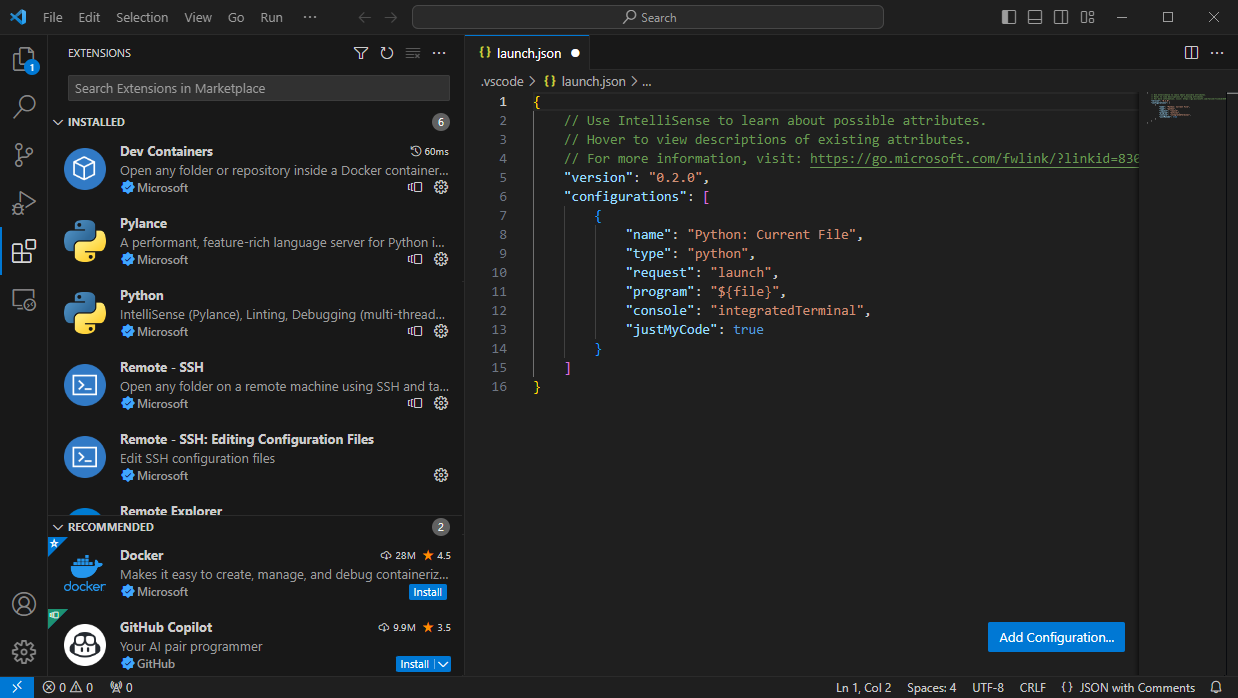Click the Search Extensions in Marketplace field

258,88
